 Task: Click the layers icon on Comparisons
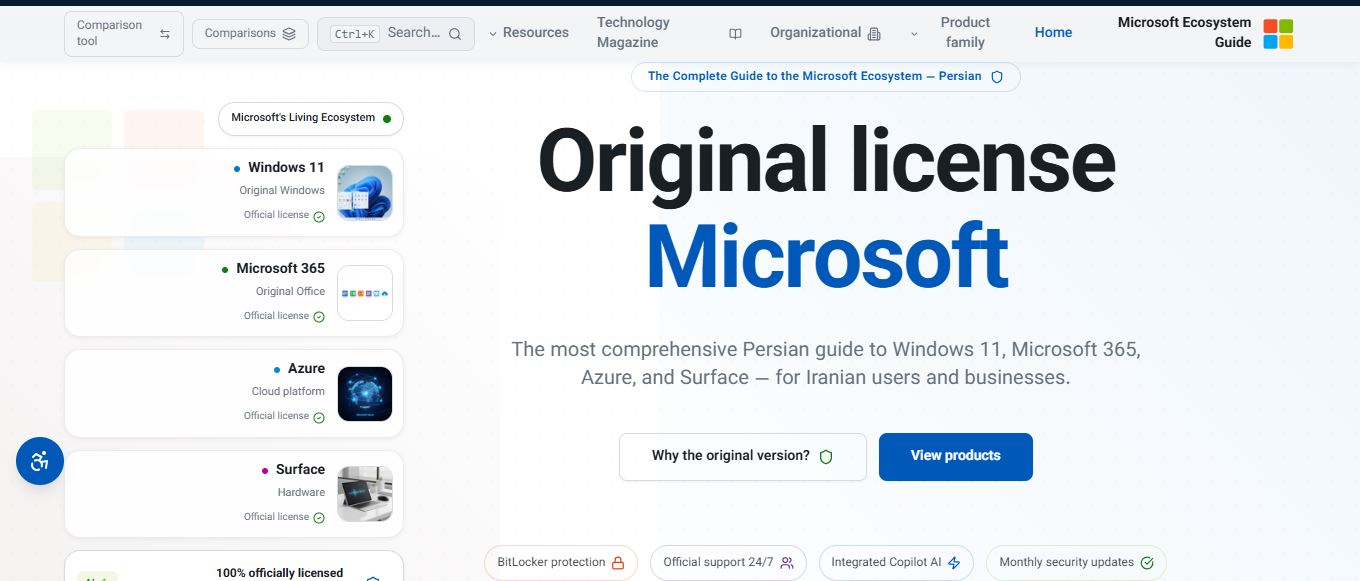[x=289, y=34]
